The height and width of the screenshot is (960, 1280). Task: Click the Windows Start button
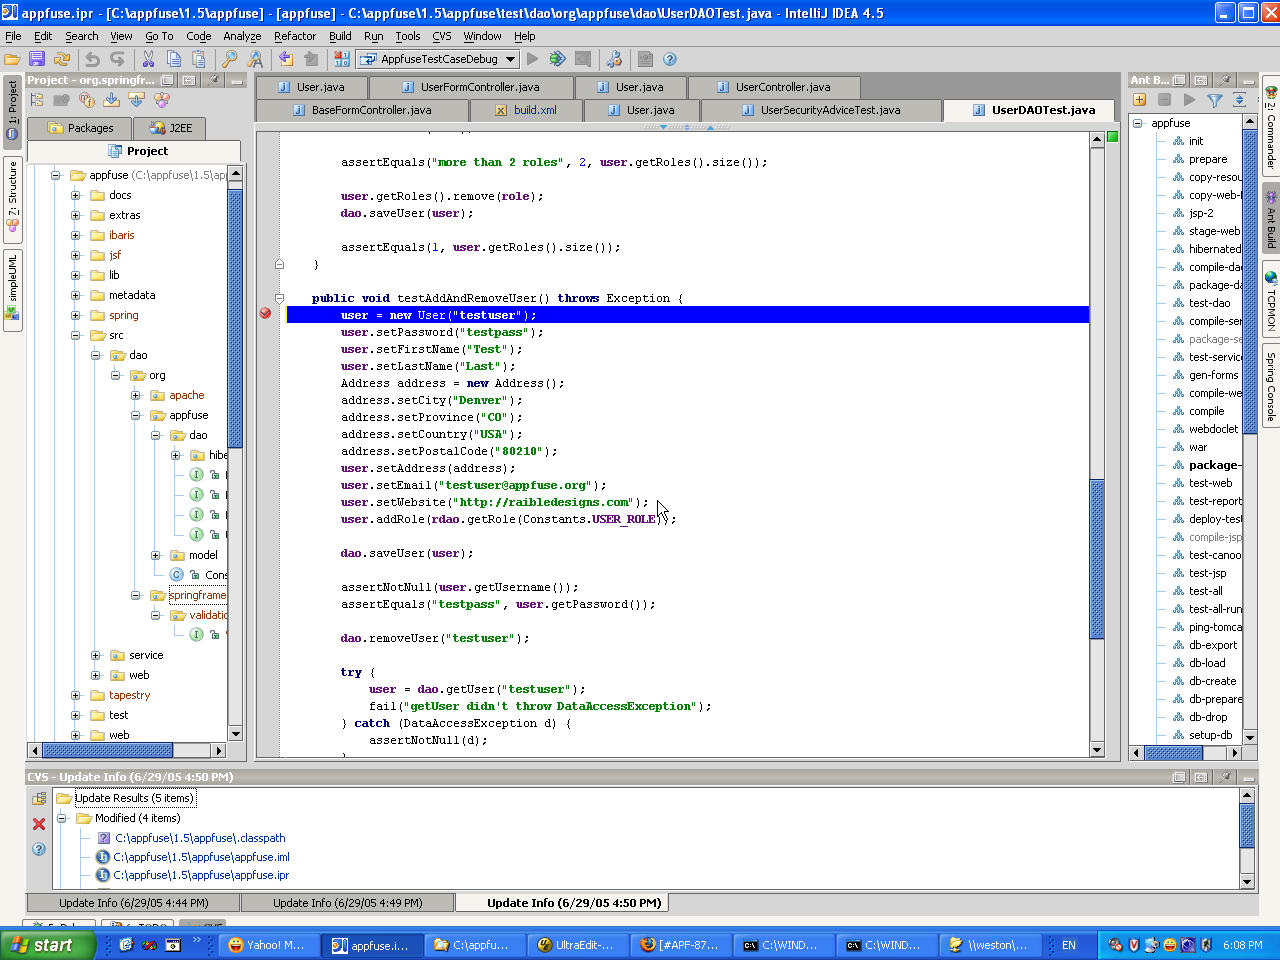point(48,945)
